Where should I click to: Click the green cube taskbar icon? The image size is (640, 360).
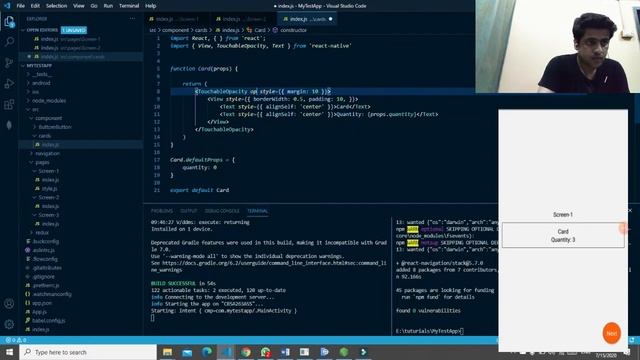point(344,352)
